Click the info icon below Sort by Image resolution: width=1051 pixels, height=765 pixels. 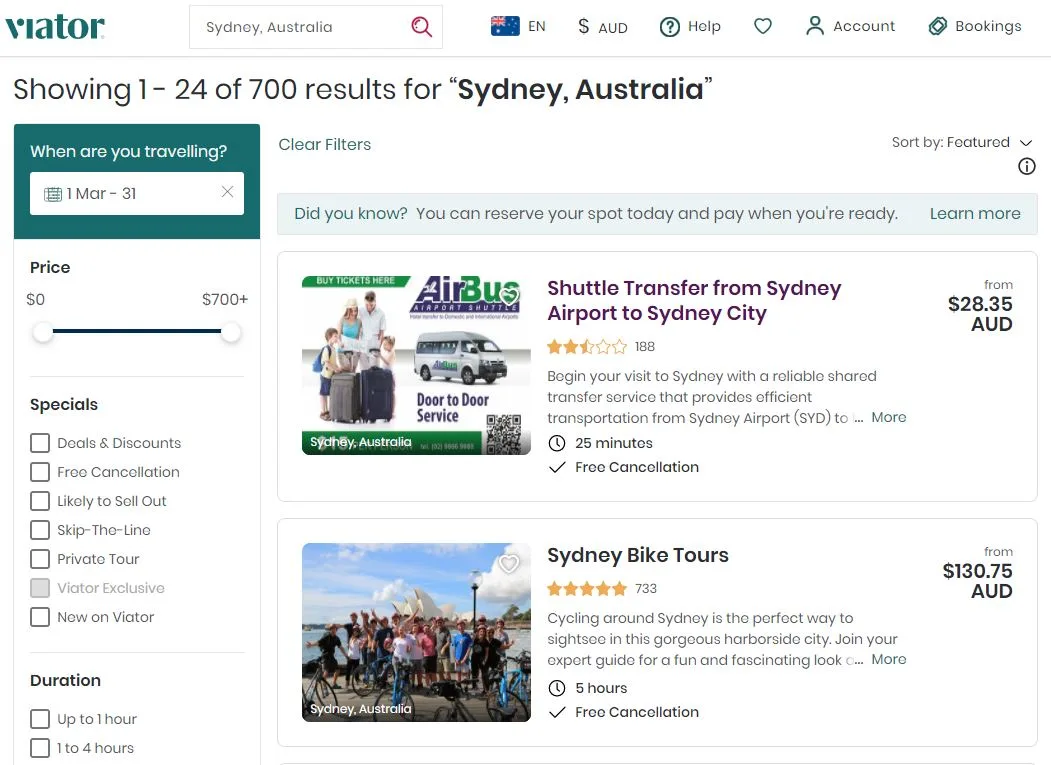(1026, 167)
